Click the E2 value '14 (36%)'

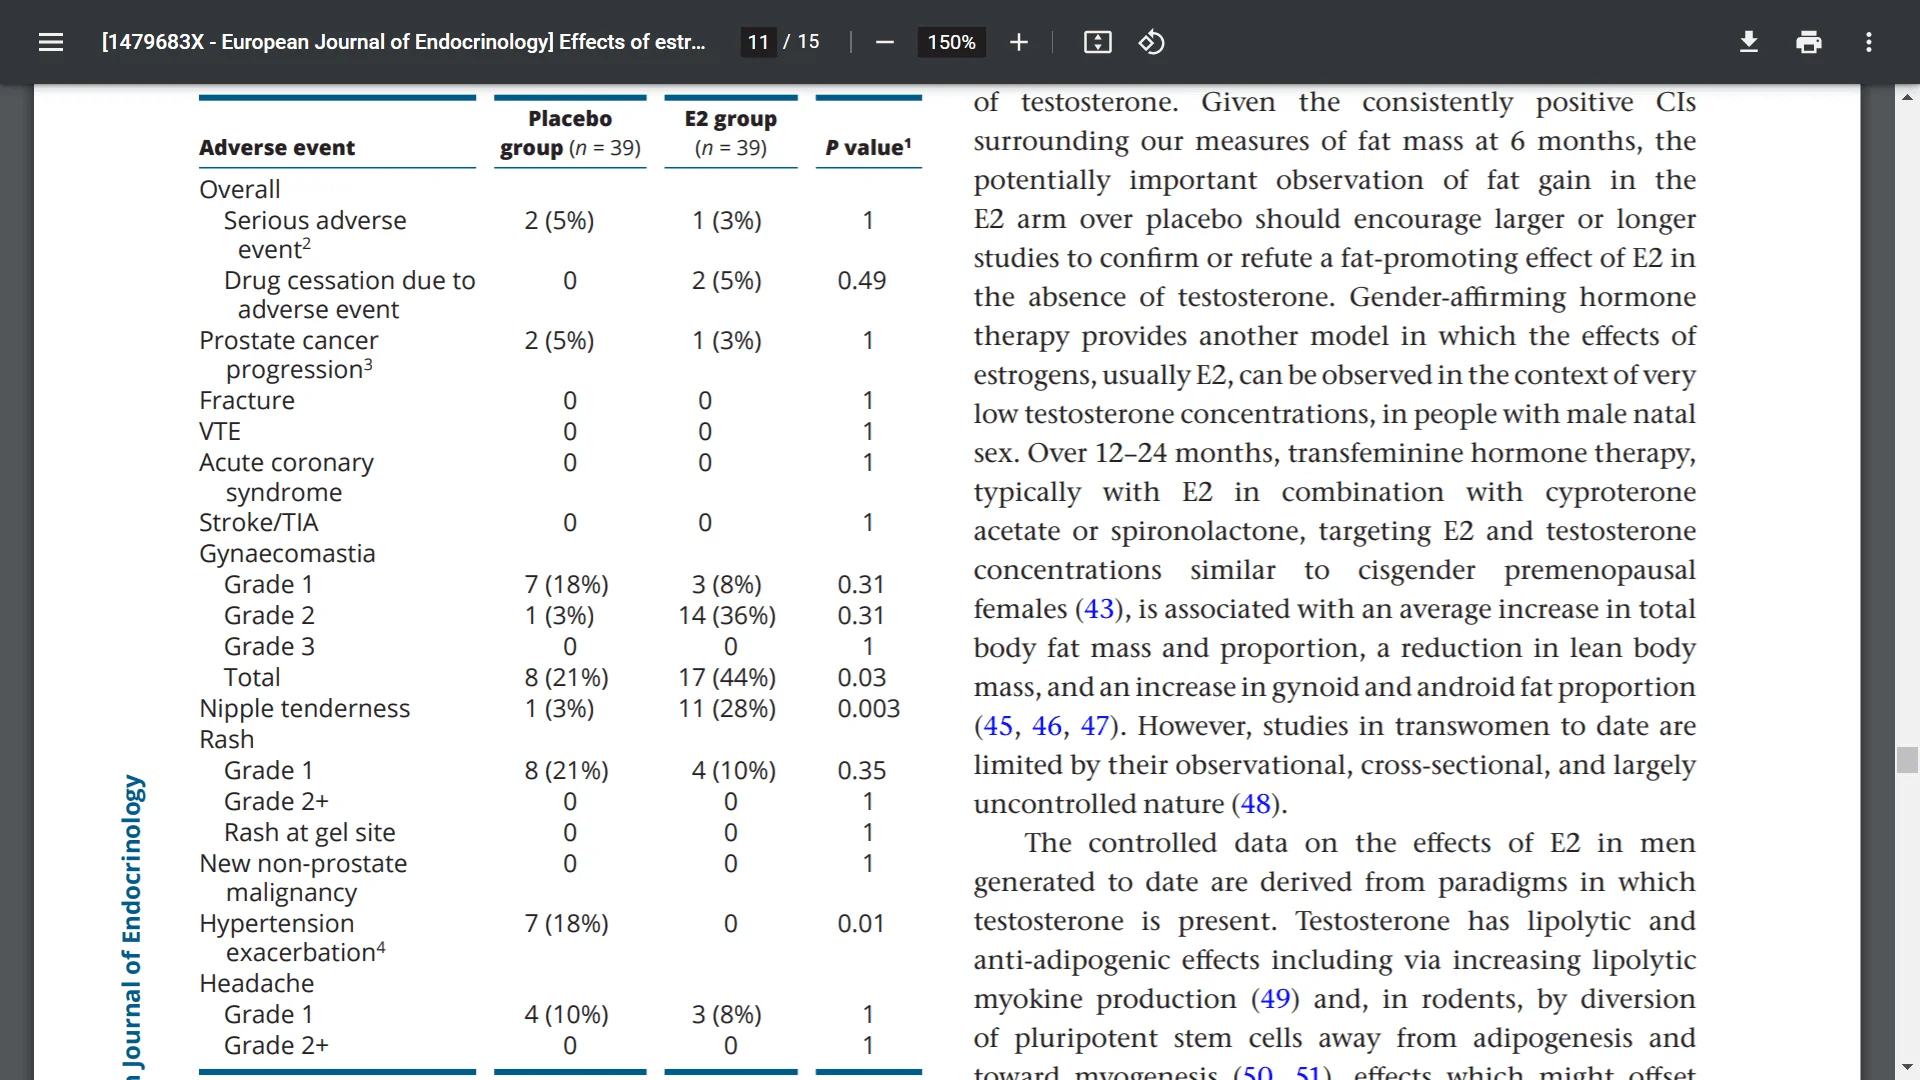click(x=727, y=616)
